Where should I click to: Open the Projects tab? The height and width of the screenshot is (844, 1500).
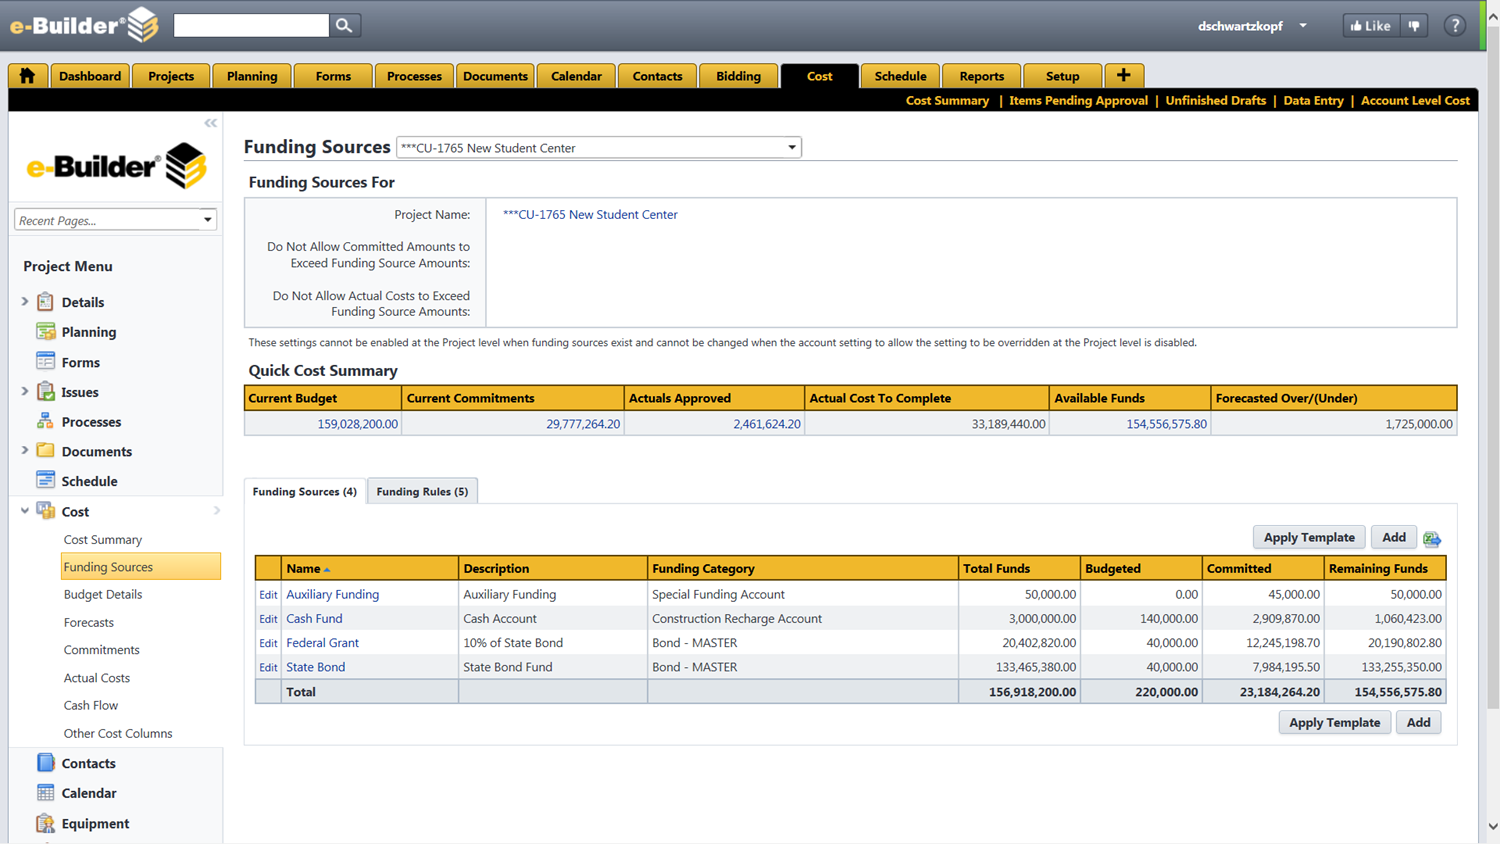click(x=171, y=76)
